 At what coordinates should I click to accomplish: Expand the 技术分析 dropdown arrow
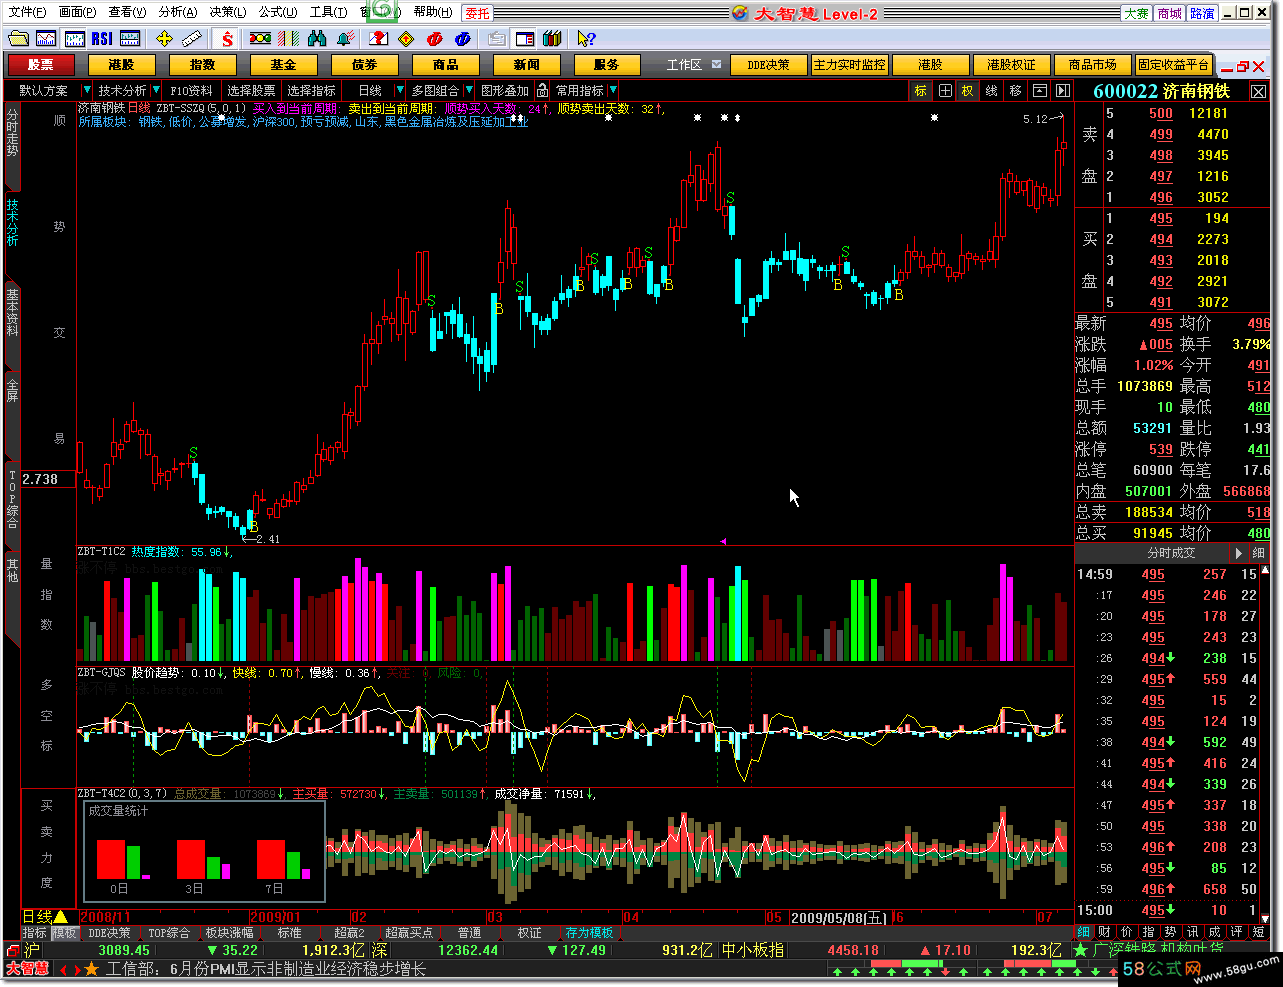click(x=155, y=90)
